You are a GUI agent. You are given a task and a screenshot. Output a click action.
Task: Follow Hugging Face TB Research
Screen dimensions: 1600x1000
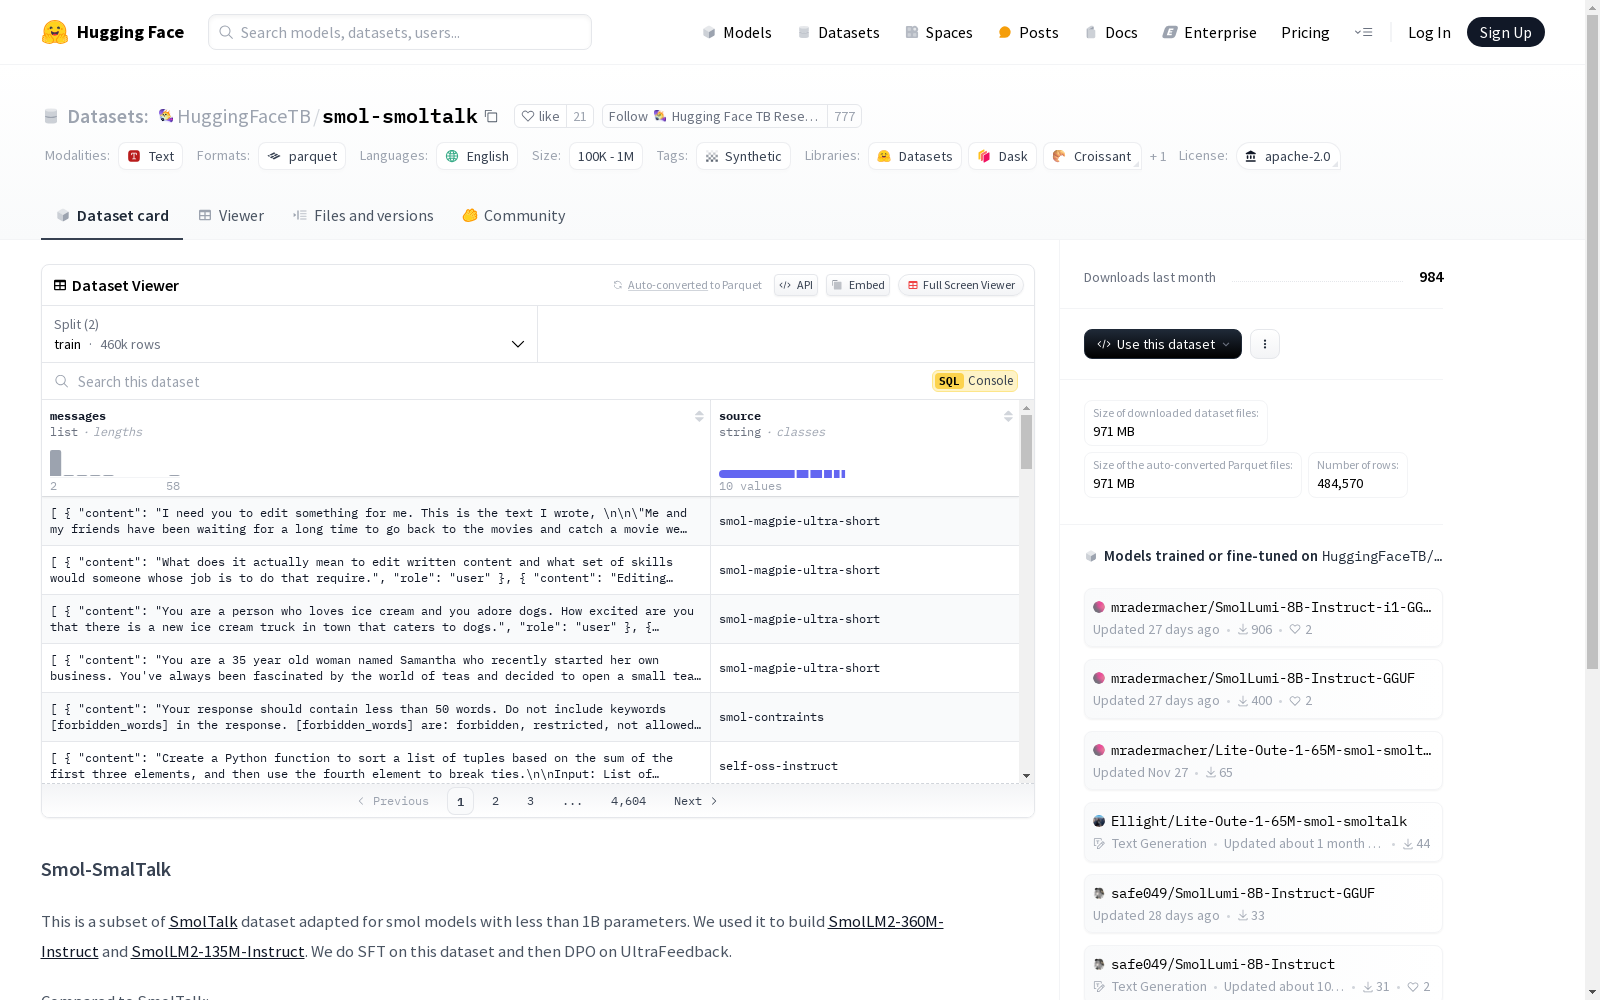click(714, 116)
